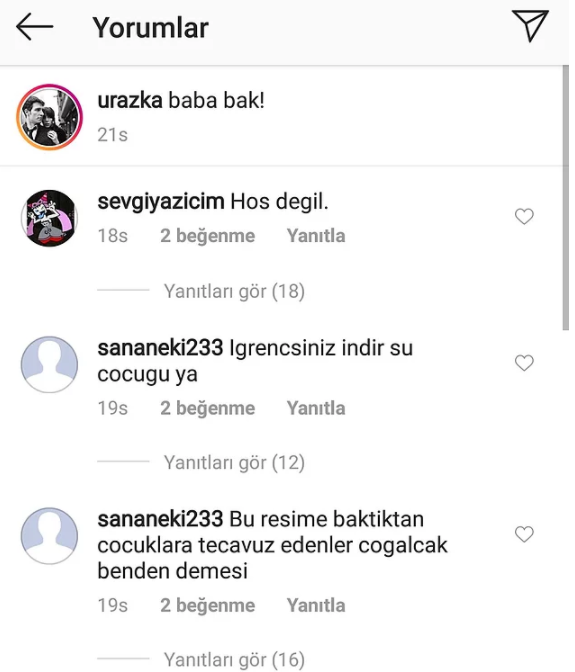575x672 pixels.
Task: View '2 beğenme' on 'Igrencsiniz' comment
Action: (x=207, y=408)
